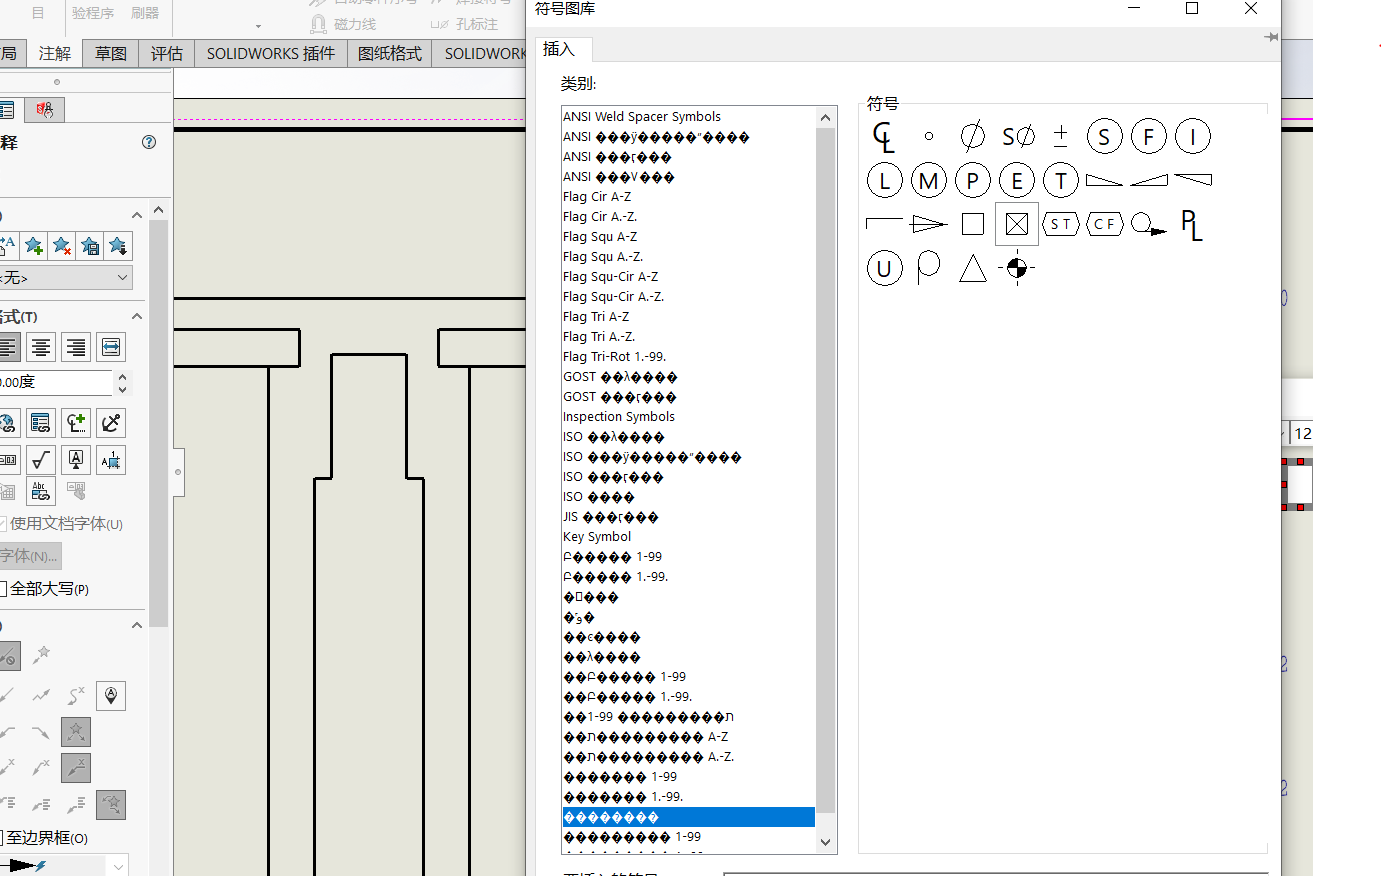Viewport: 1381px width, 876px height.
Task: Switch to the 注解 ribbon tab
Action: [55, 54]
